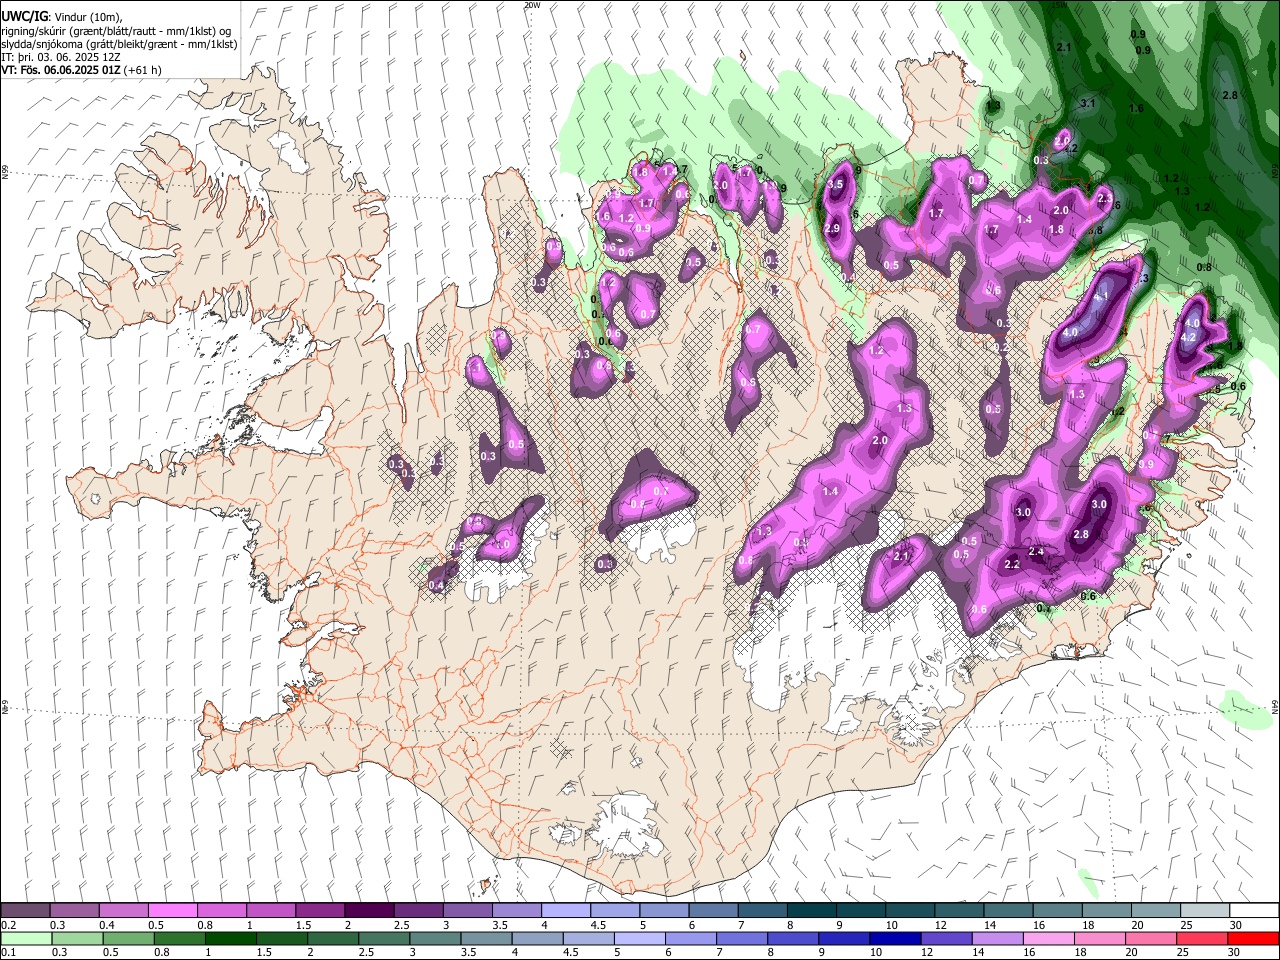Select the bright red swatch after 30 in the lower scale
The width and height of the screenshot is (1280, 960).
1253,938
